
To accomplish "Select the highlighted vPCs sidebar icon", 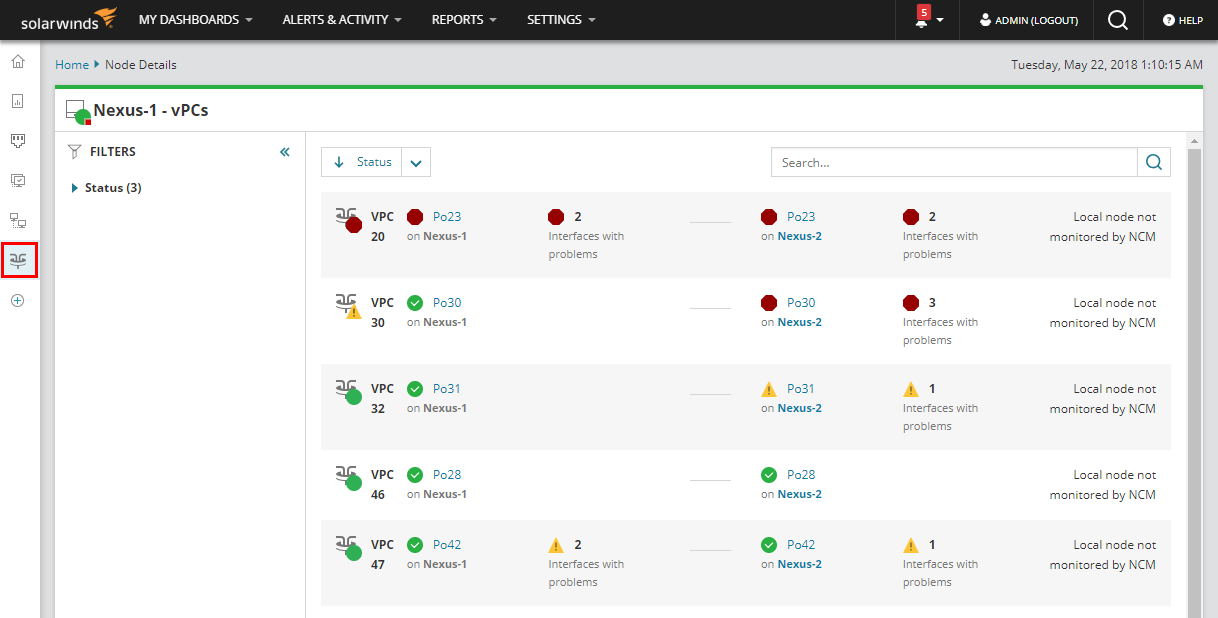I will tap(18, 260).
